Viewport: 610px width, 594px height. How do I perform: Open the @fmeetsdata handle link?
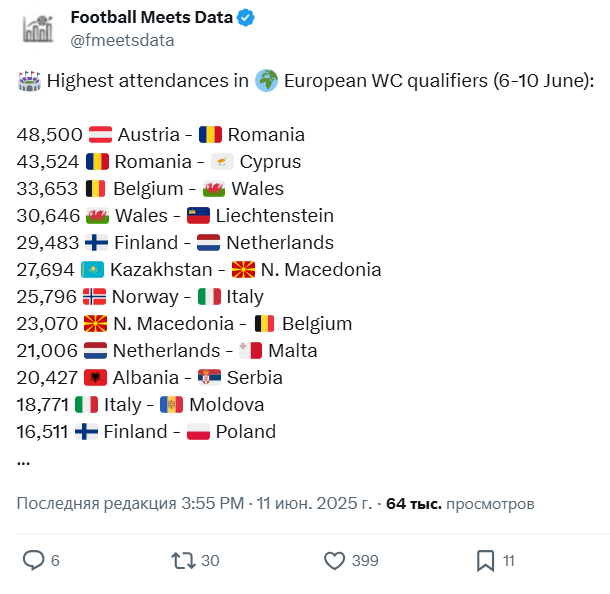coord(122,40)
